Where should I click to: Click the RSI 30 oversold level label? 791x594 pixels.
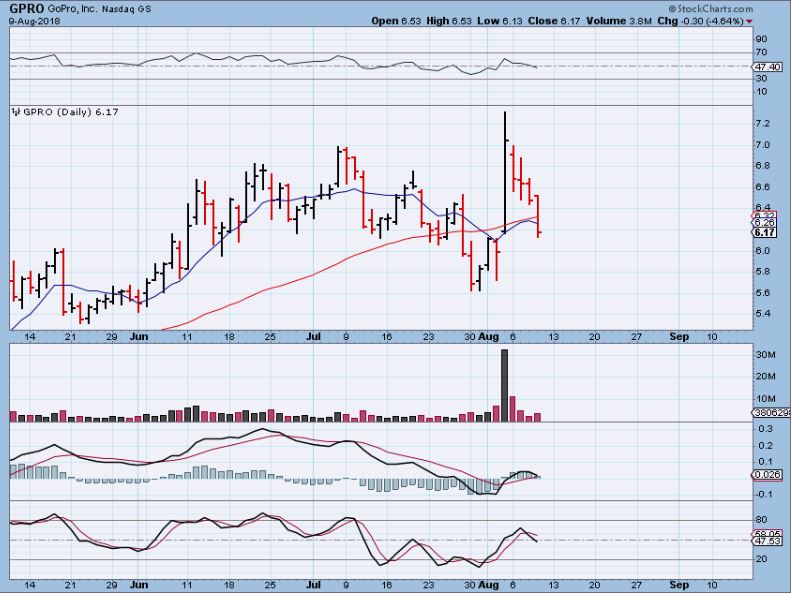point(761,78)
